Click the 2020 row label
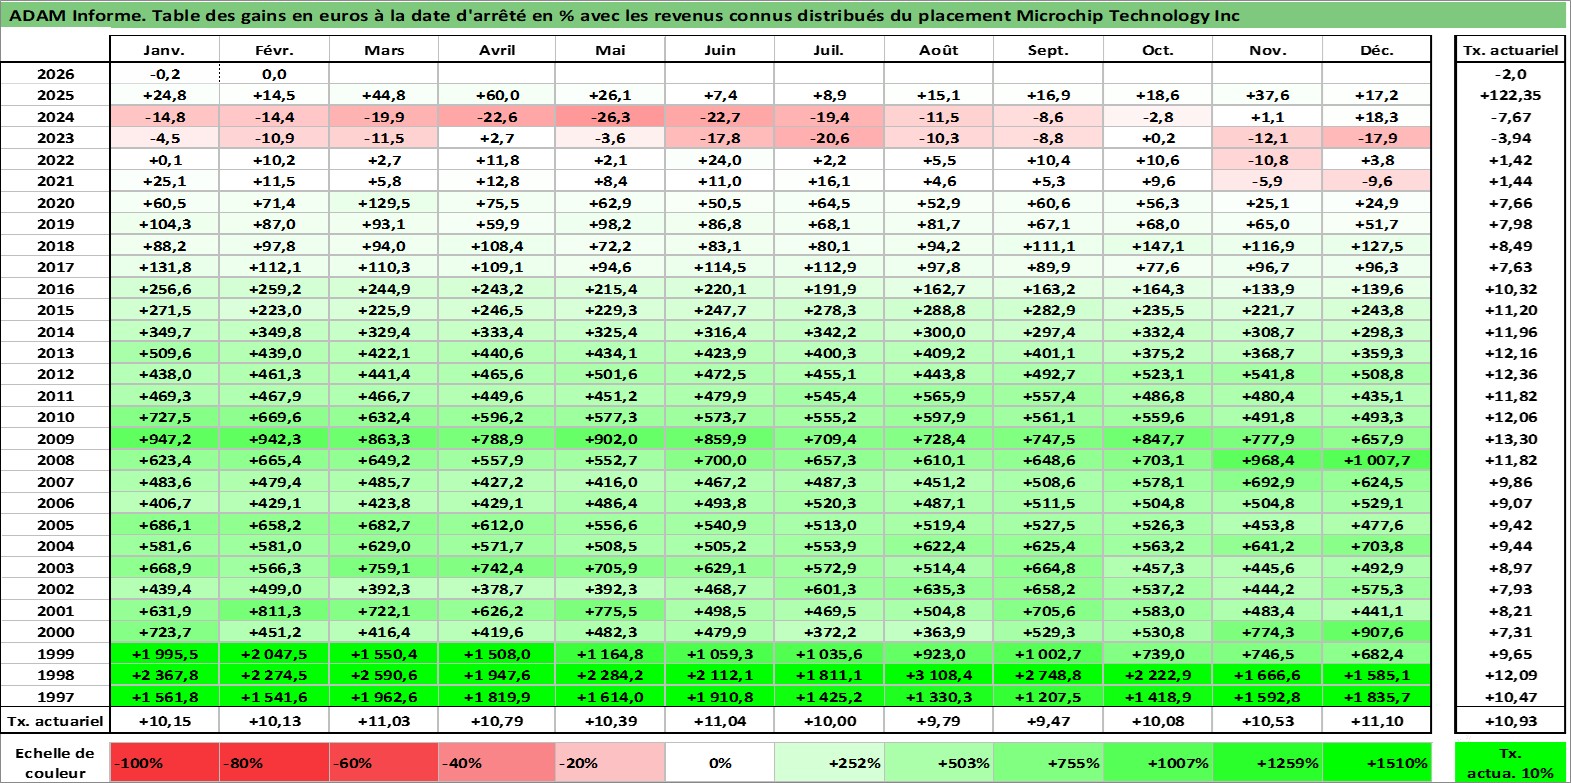The height and width of the screenshot is (783, 1571). (x=55, y=203)
